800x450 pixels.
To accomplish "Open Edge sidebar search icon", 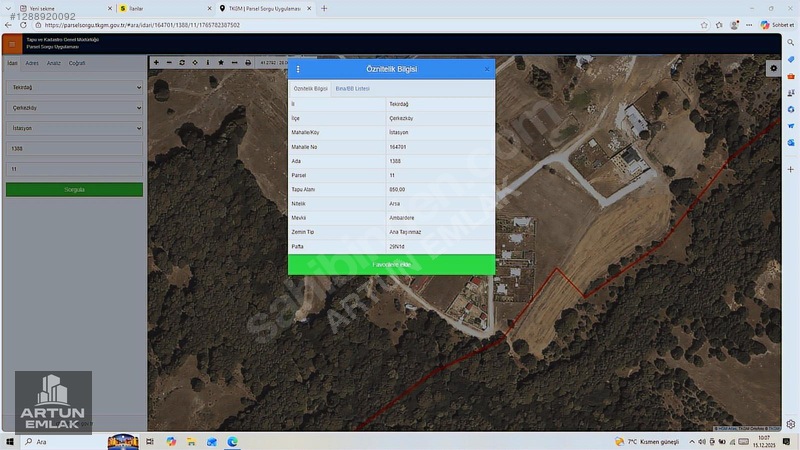I will [790, 43].
